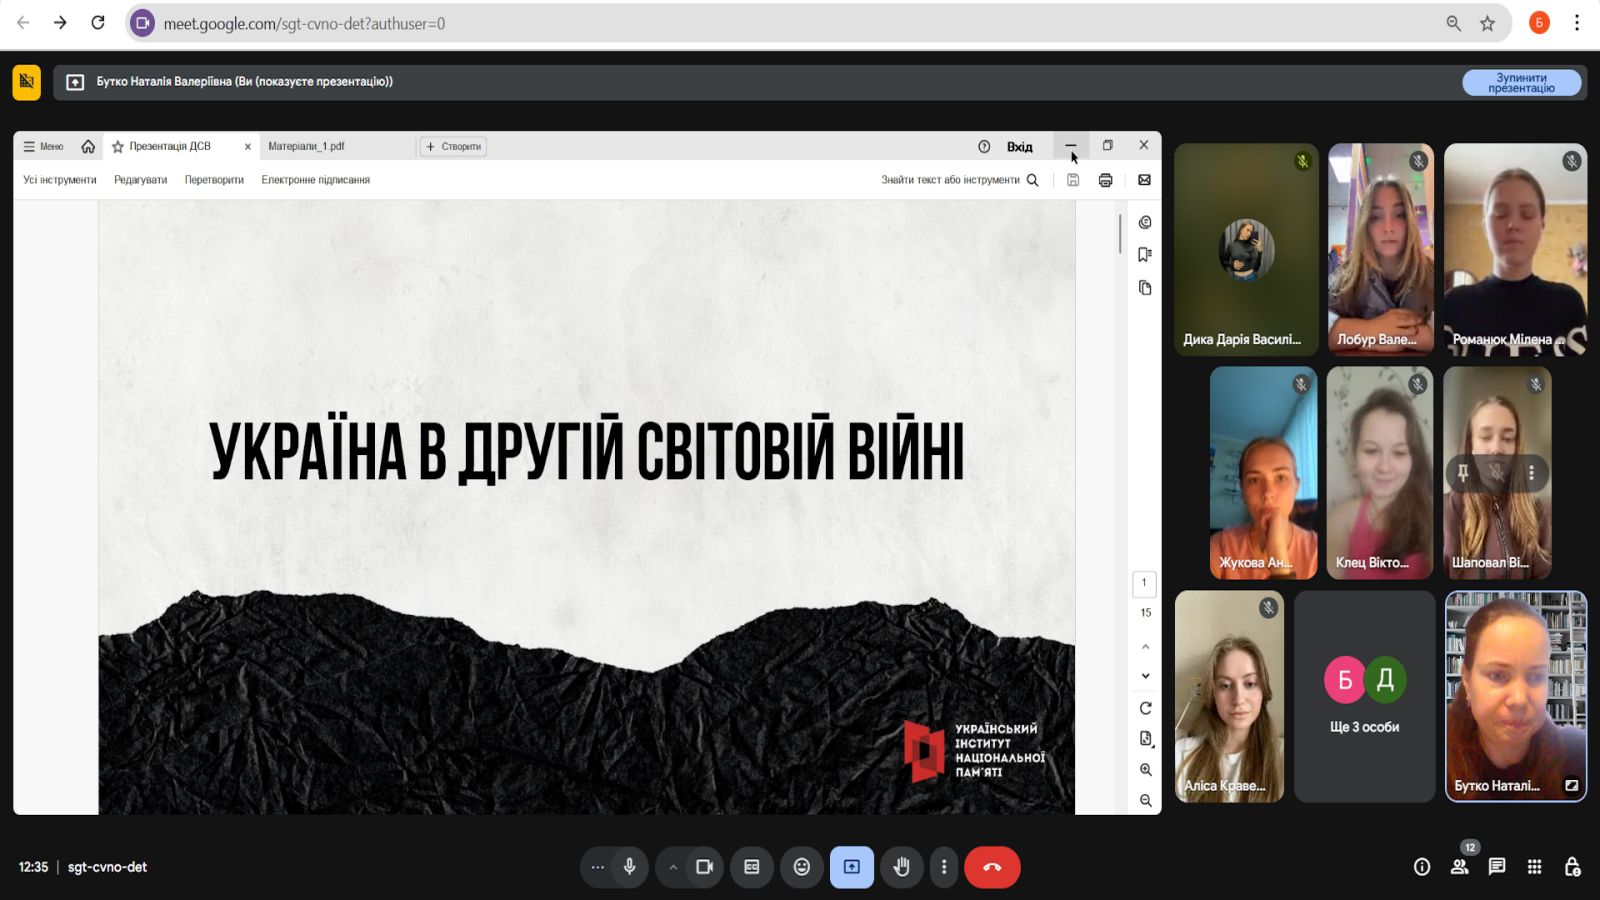1600x900 pixels.
Task: Go to next PDF page arrow
Action: click(1145, 676)
